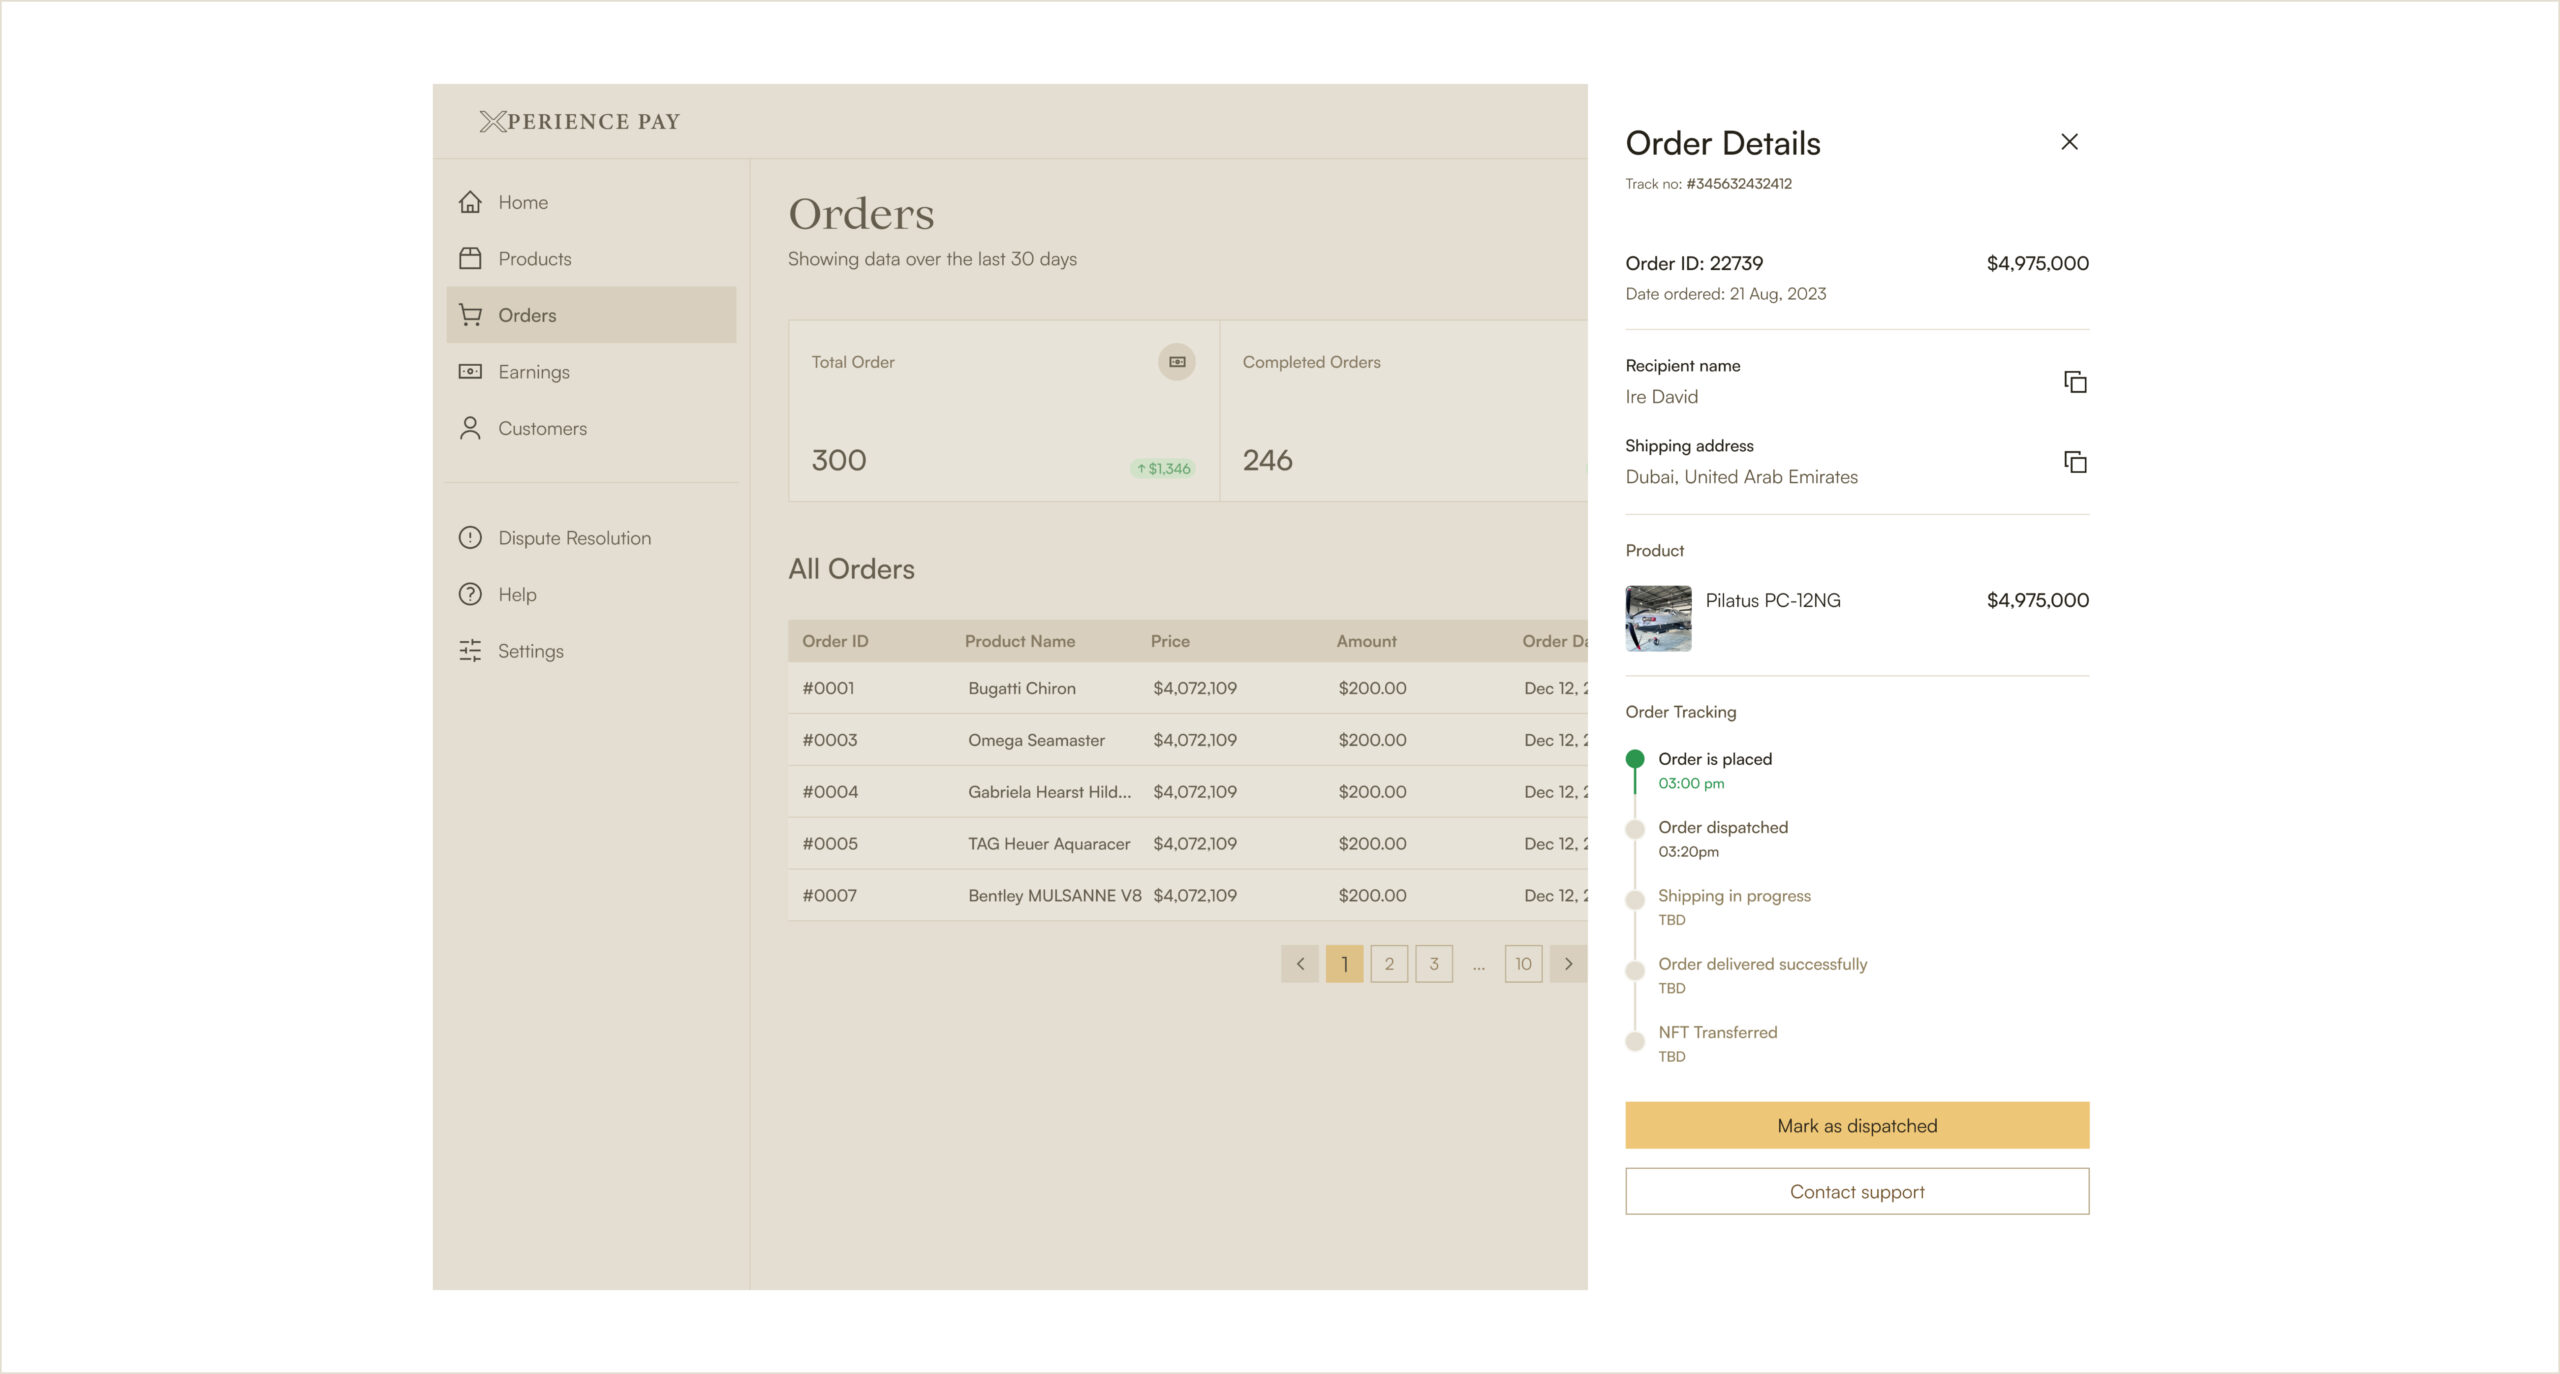Open the Pilatus PC-12NG product thumbnail
Viewport: 2560px width, 1374px height.
[x=1658, y=618]
